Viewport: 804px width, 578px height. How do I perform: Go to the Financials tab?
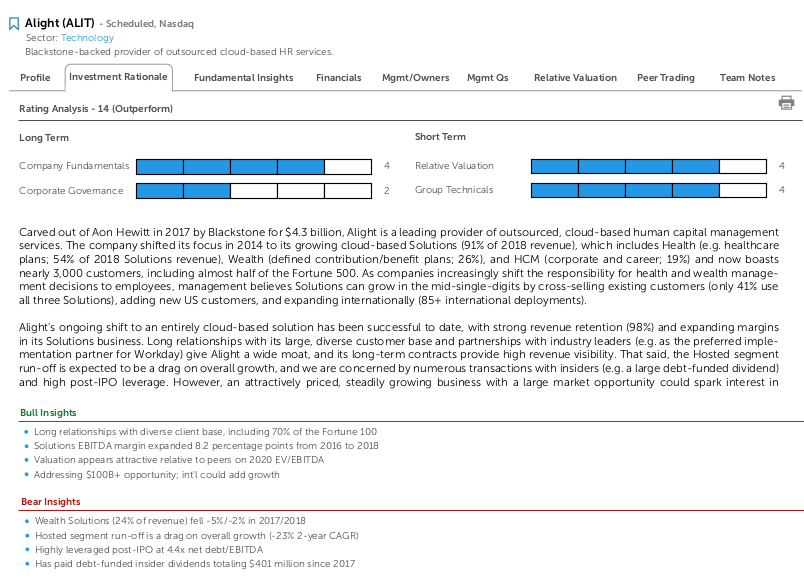click(x=338, y=77)
